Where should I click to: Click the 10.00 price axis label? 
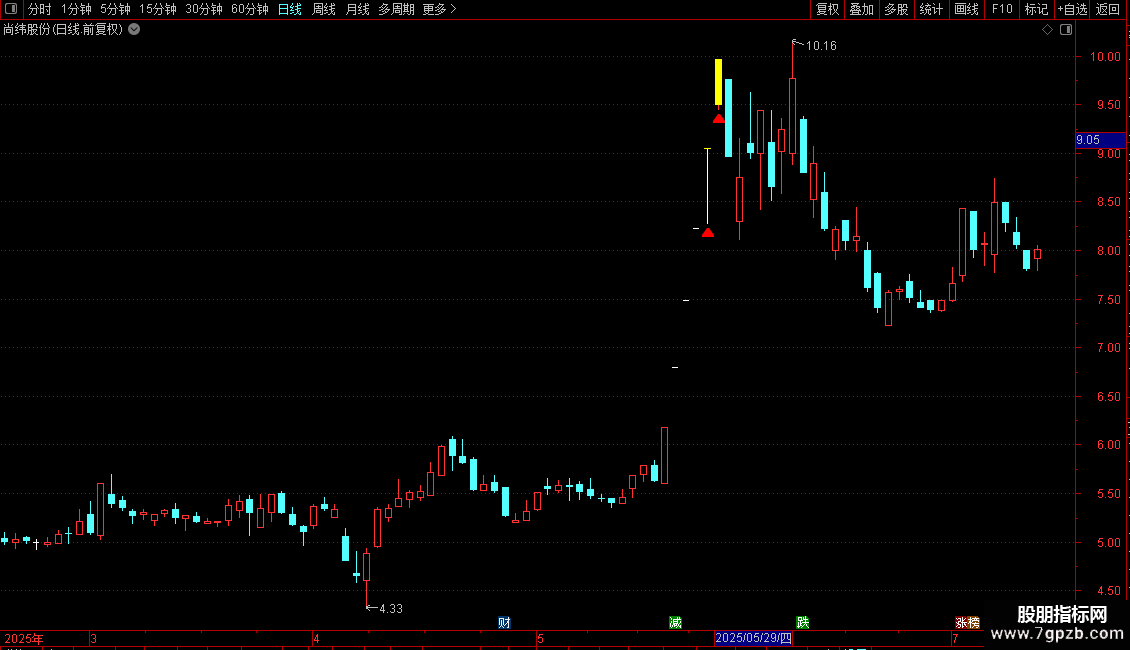coord(1105,57)
